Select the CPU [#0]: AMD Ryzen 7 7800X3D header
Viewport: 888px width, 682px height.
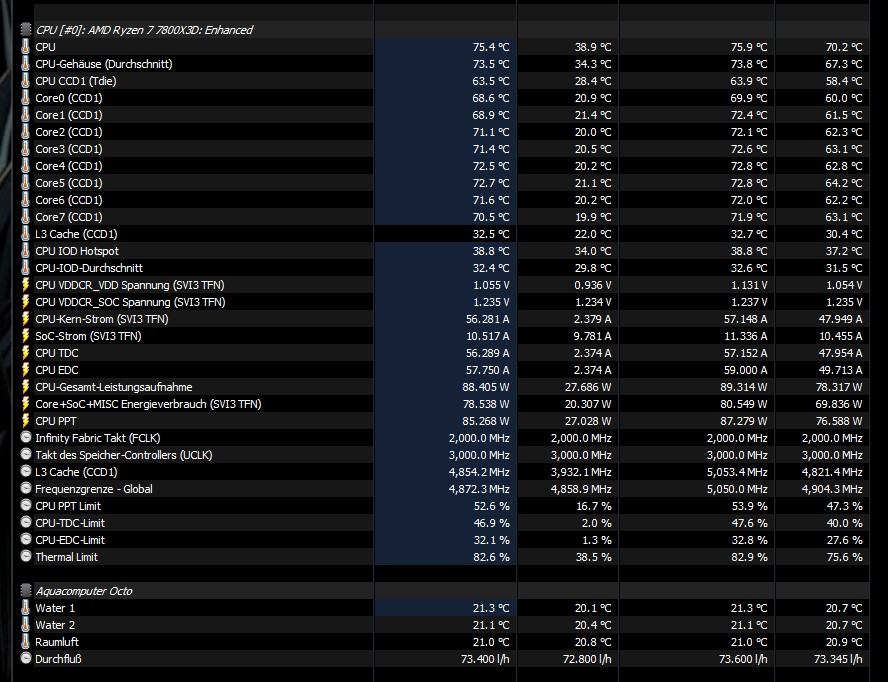coord(144,30)
